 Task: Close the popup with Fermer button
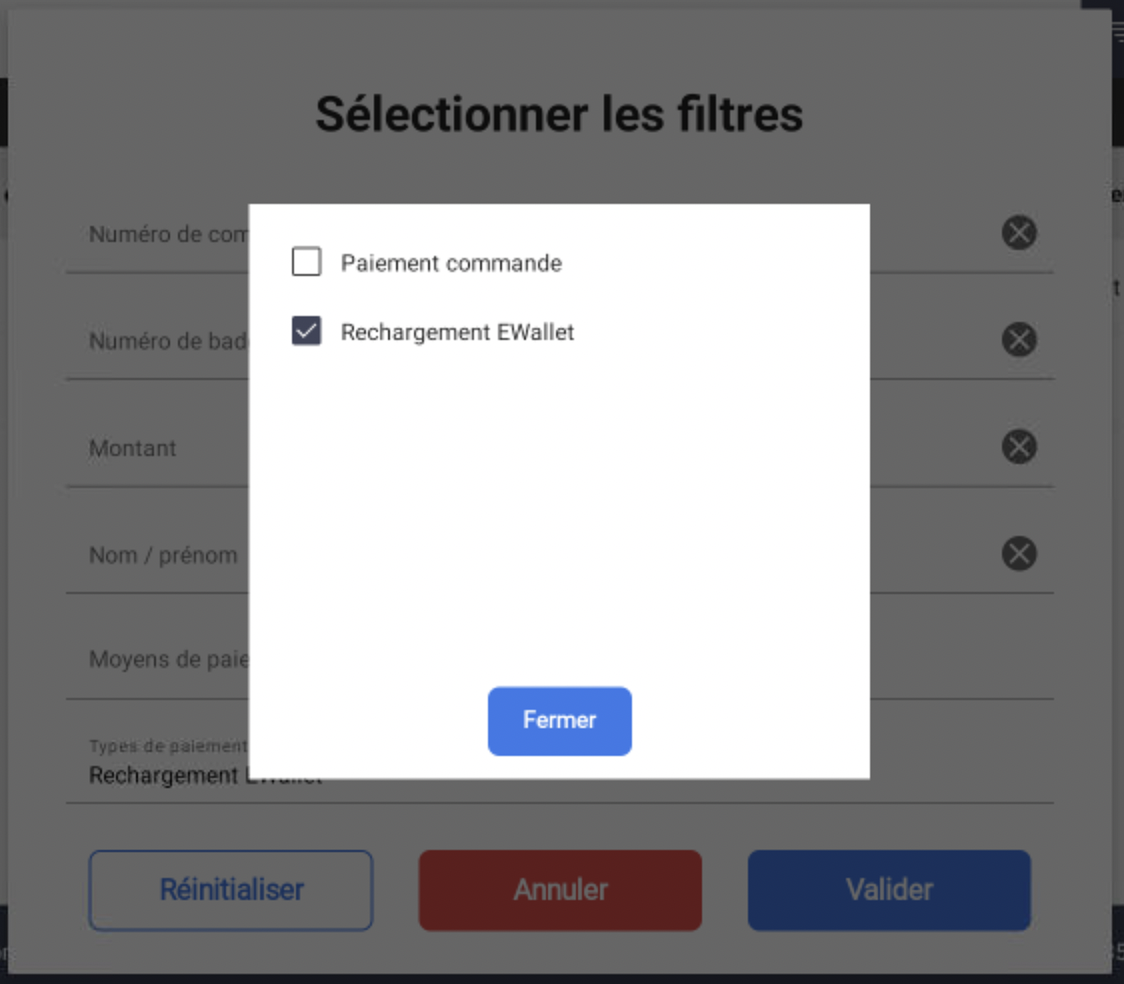pos(559,720)
